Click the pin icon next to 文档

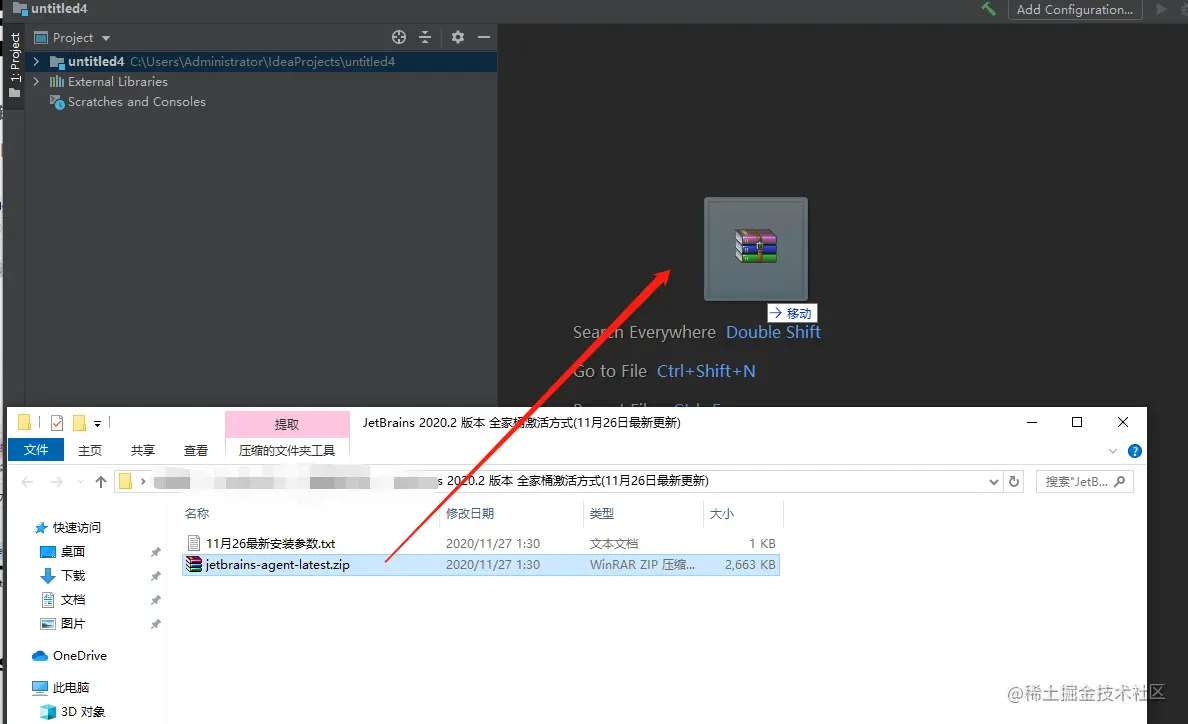tap(155, 601)
